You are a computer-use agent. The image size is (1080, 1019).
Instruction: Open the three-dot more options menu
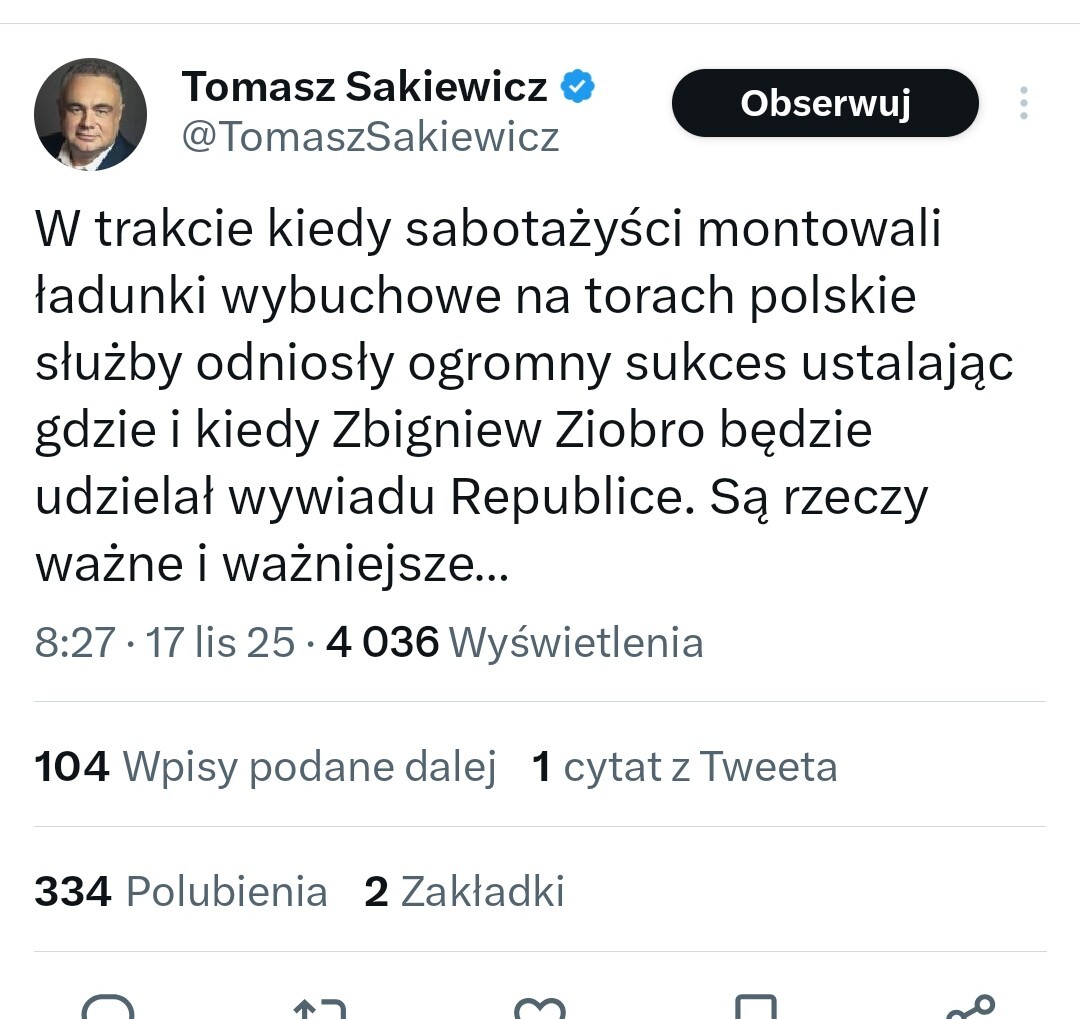[1023, 103]
